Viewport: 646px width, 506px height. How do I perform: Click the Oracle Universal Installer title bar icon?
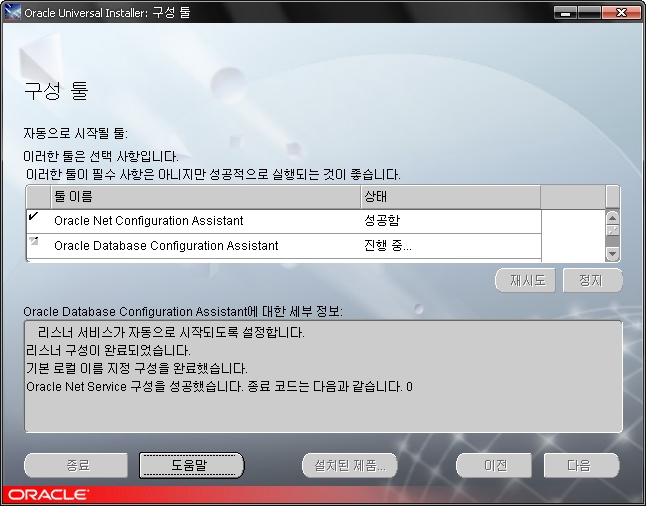(12, 12)
